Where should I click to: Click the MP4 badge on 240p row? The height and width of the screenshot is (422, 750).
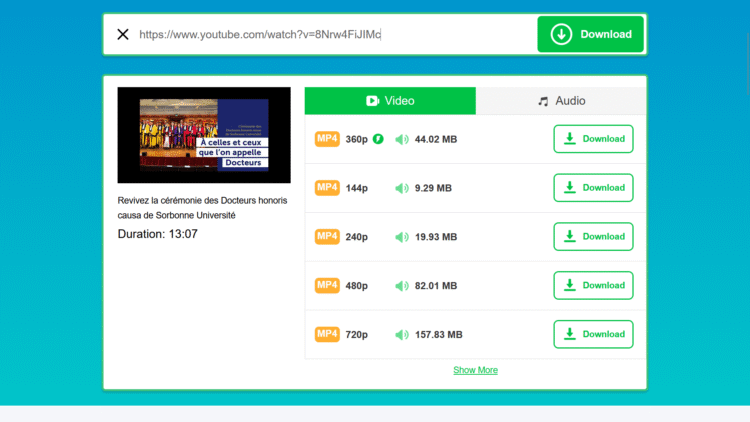[327, 236]
